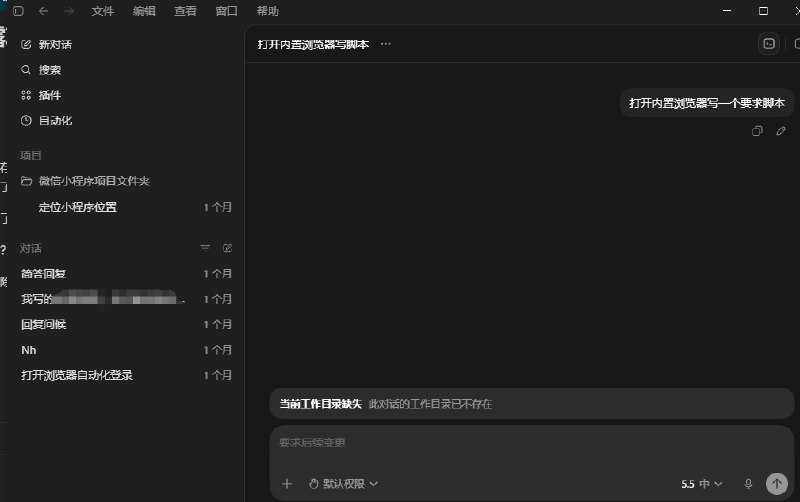Open the 5.5 中 model dropdown

[702, 484]
